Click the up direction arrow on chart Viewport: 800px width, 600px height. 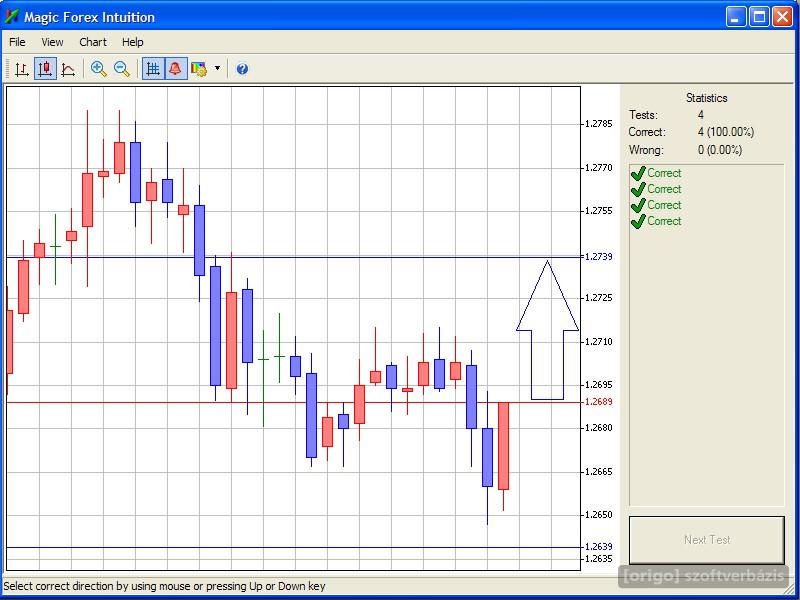[x=547, y=330]
